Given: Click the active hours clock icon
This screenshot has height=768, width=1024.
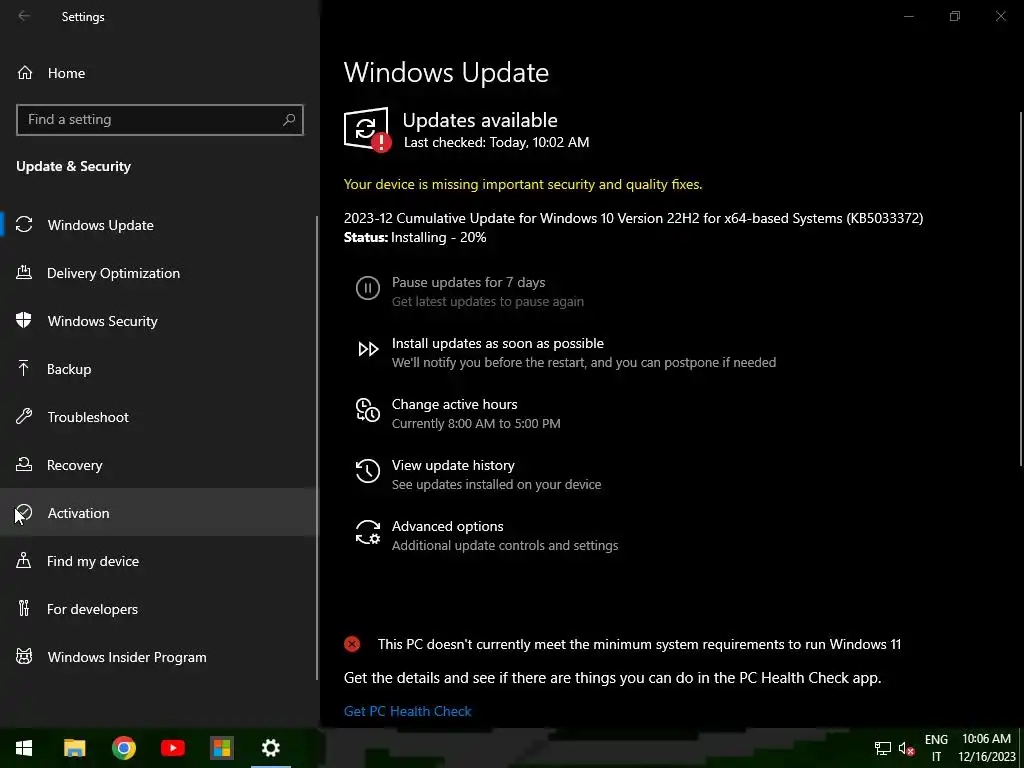Looking at the screenshot, I should coord(368,410).
